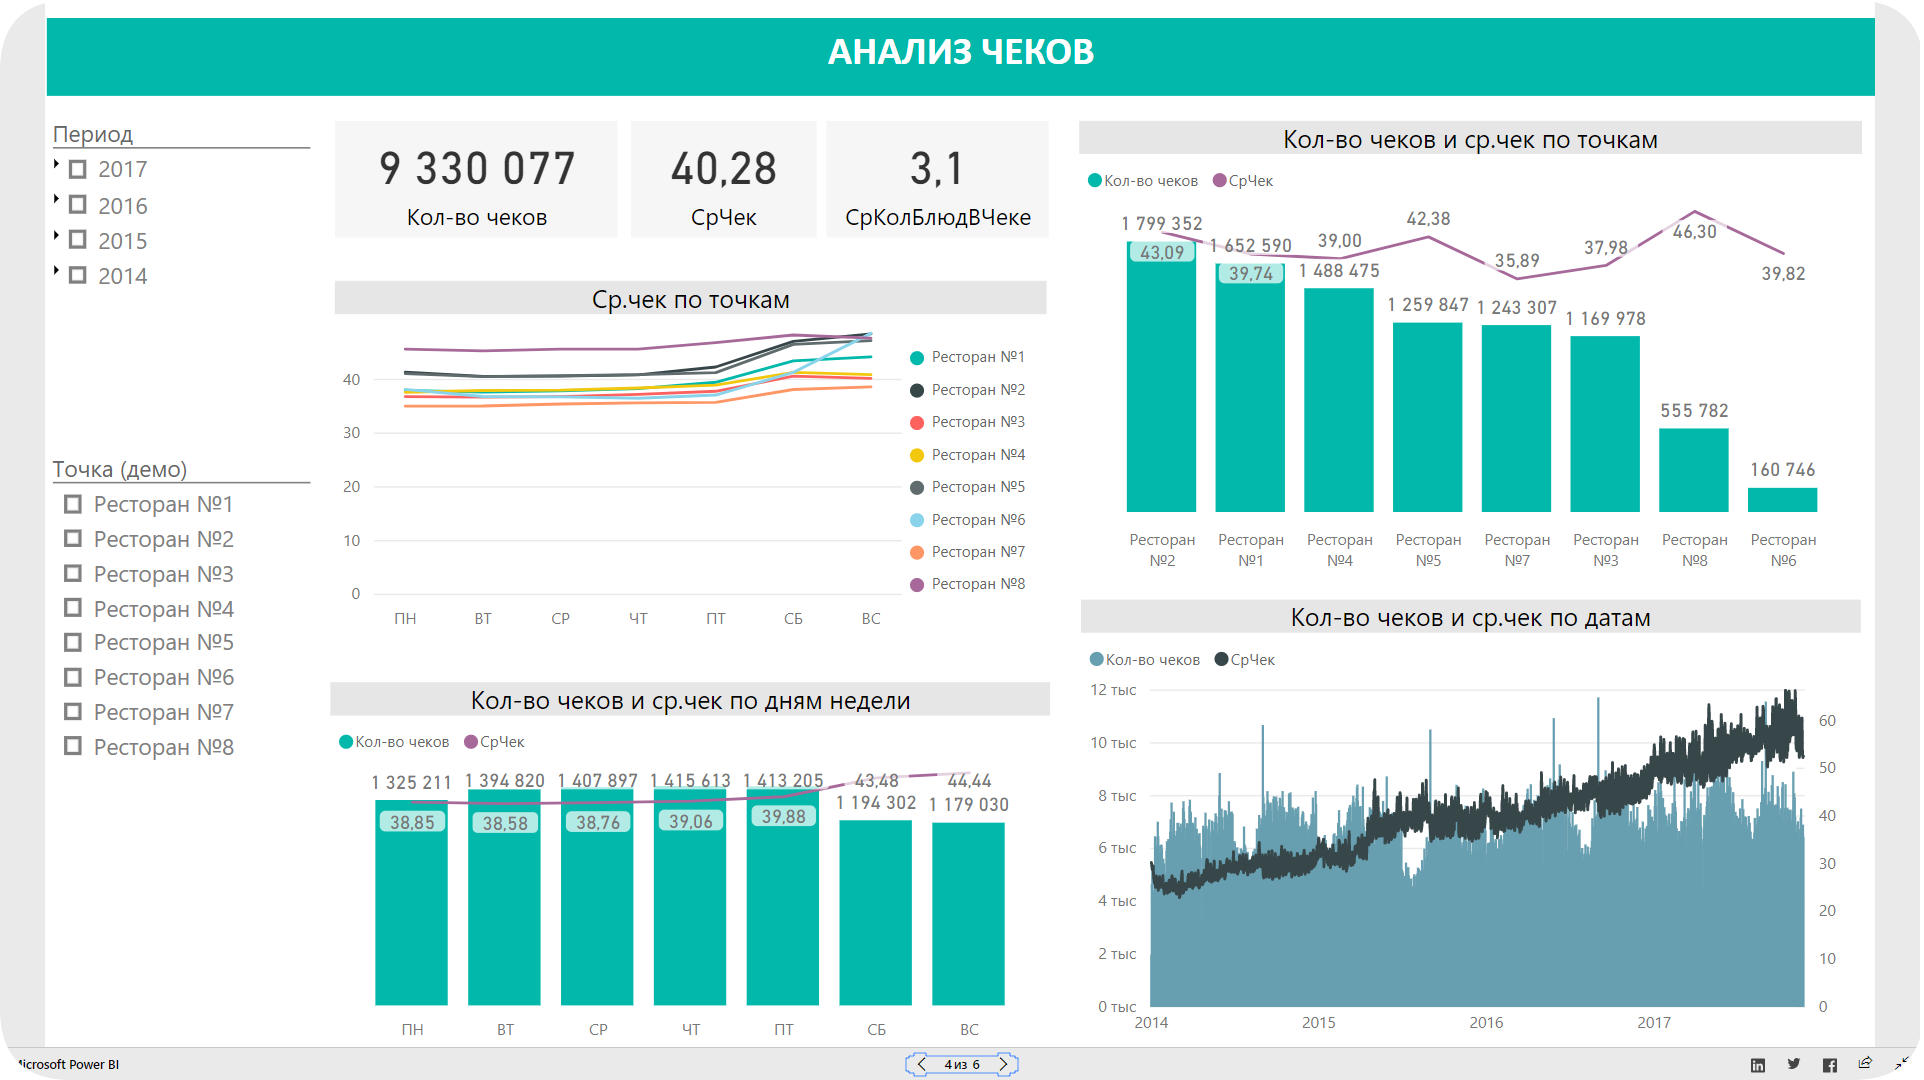This screenshot has height=1080, width=1924.
Task: Check the 2017 period checkbox
Action: [78, 169]
